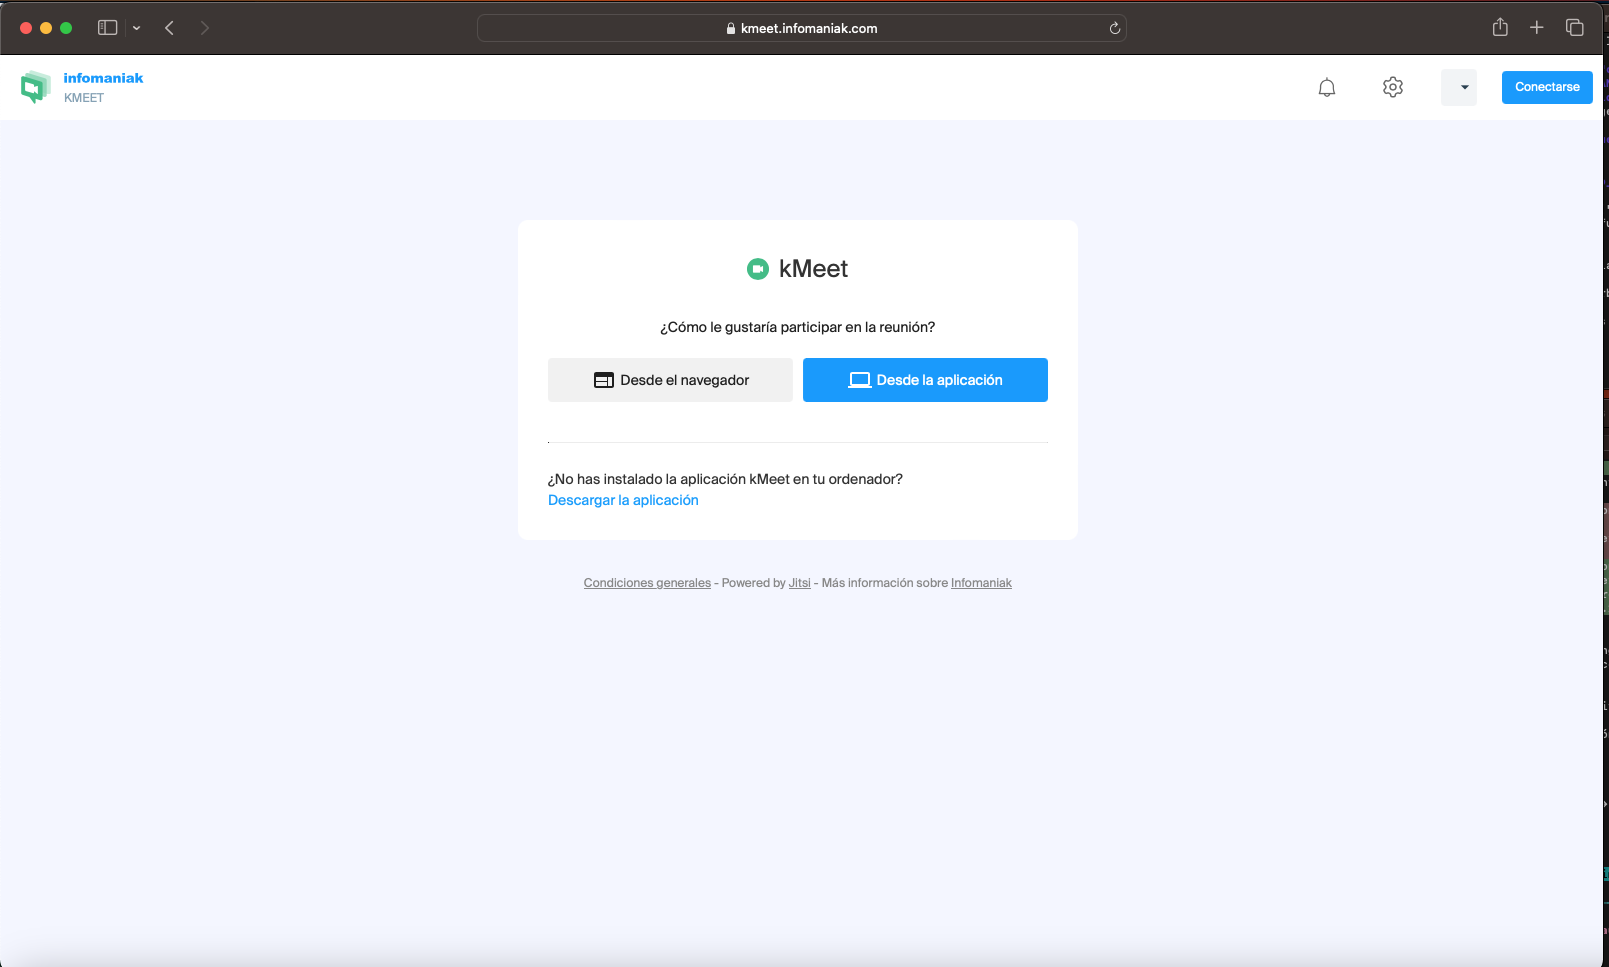Go forward with the Safari forward arrow

[205, 28]
